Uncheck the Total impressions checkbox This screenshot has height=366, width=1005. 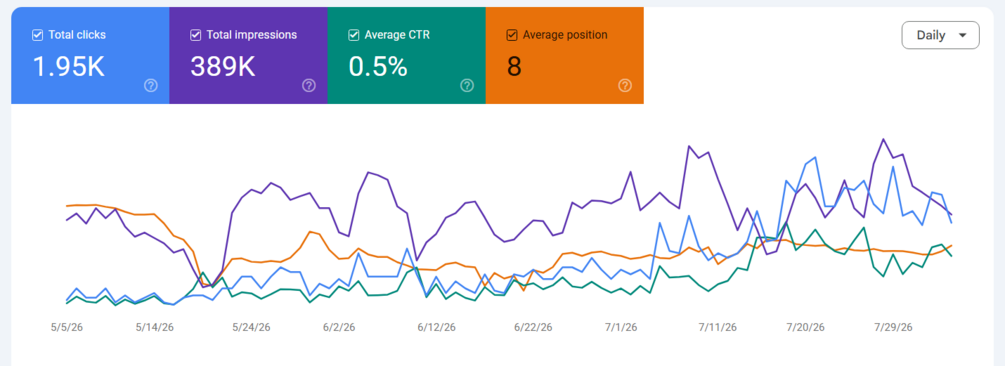click(x=195, y=35)
